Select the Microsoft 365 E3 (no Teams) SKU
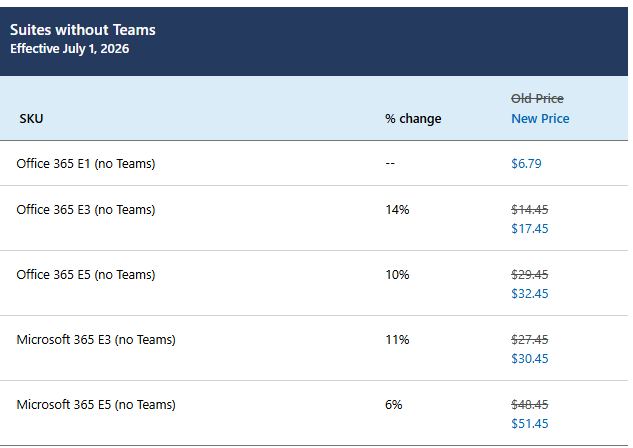The width and height of the screenshot is (633, 448). coord(96,339)
